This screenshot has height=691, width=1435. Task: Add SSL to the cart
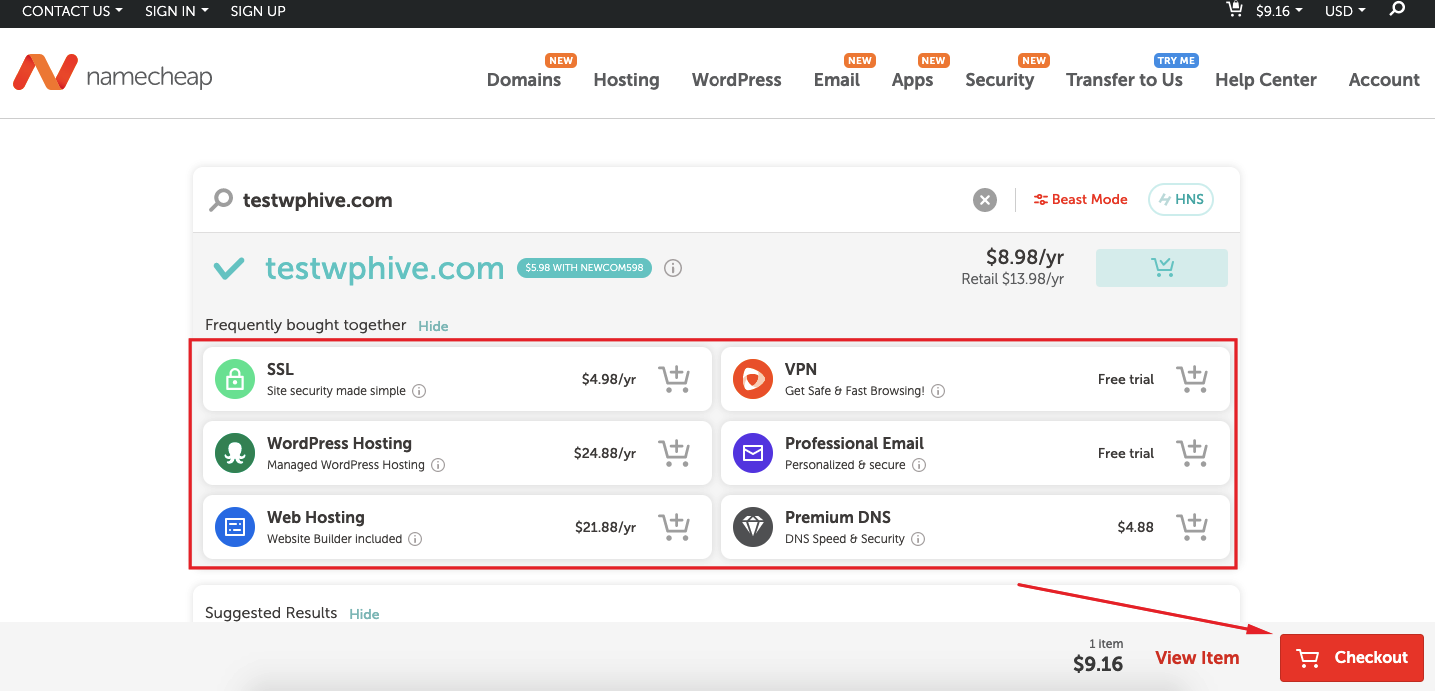[675, 379]
